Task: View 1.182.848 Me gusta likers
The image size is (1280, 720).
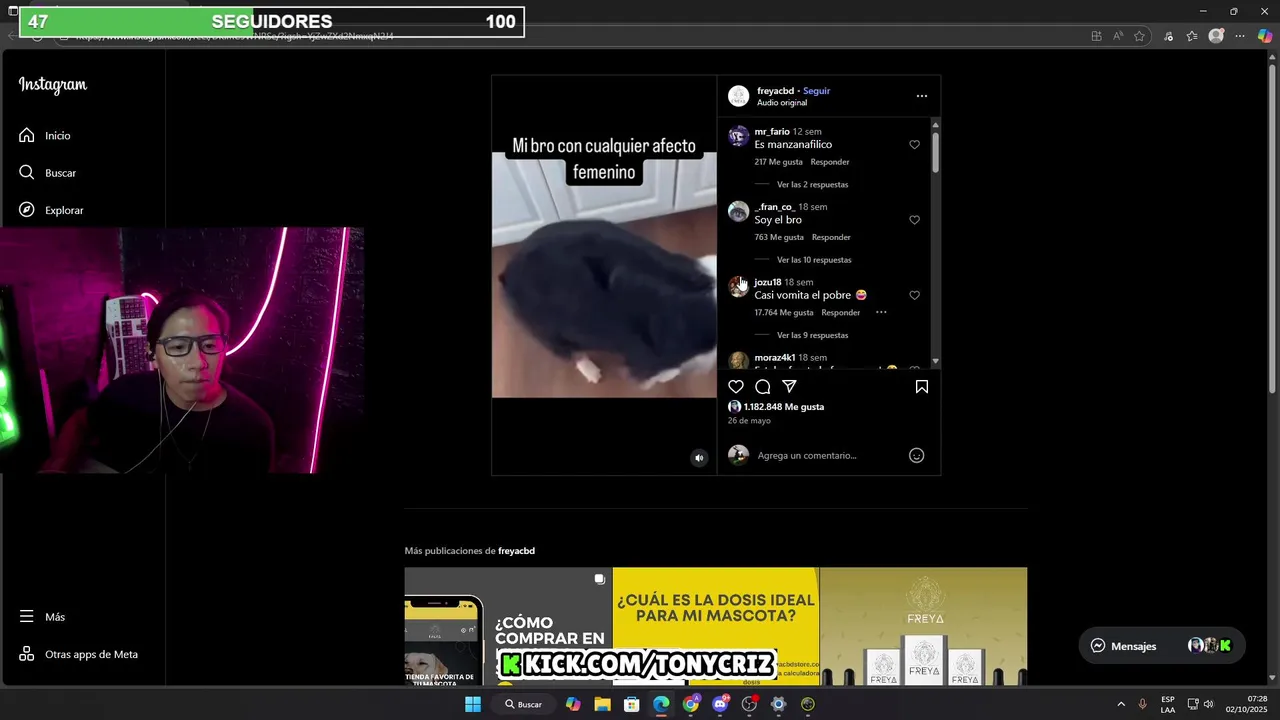Action: (784, 407)
